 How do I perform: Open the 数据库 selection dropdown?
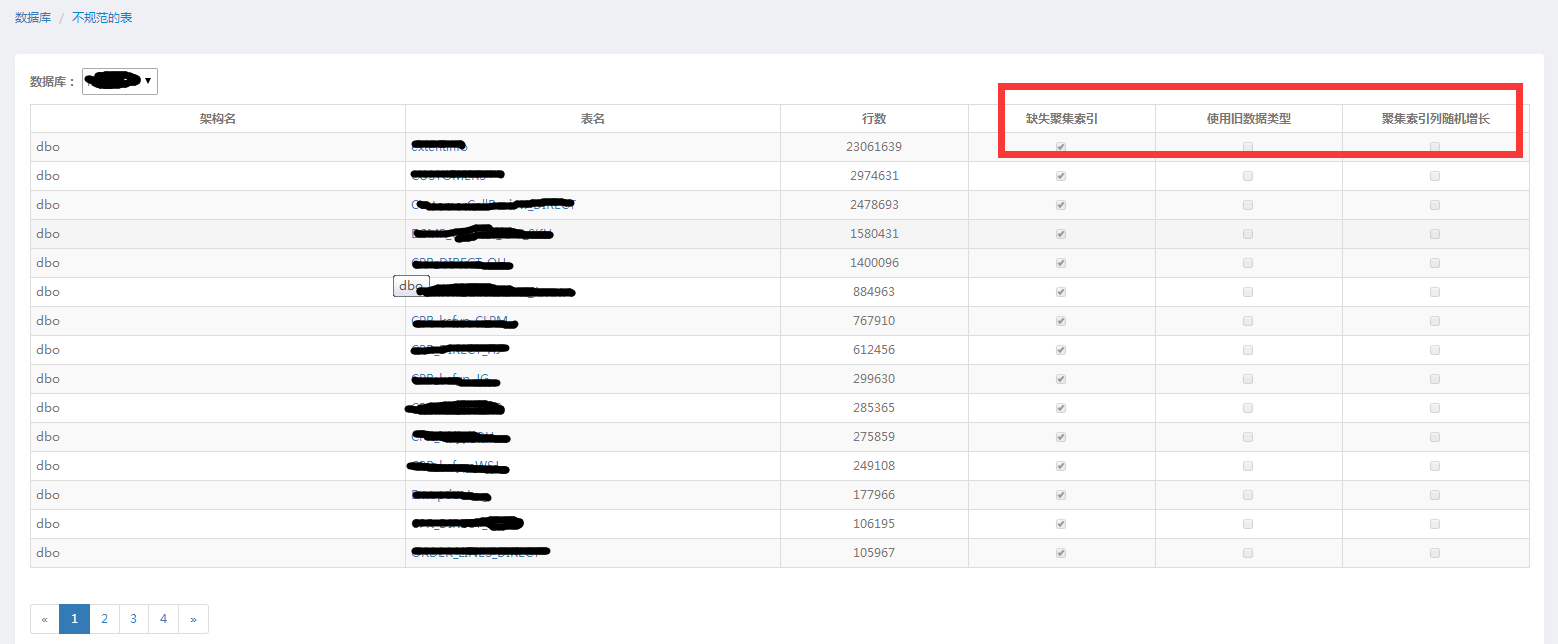tap(120, 81)
